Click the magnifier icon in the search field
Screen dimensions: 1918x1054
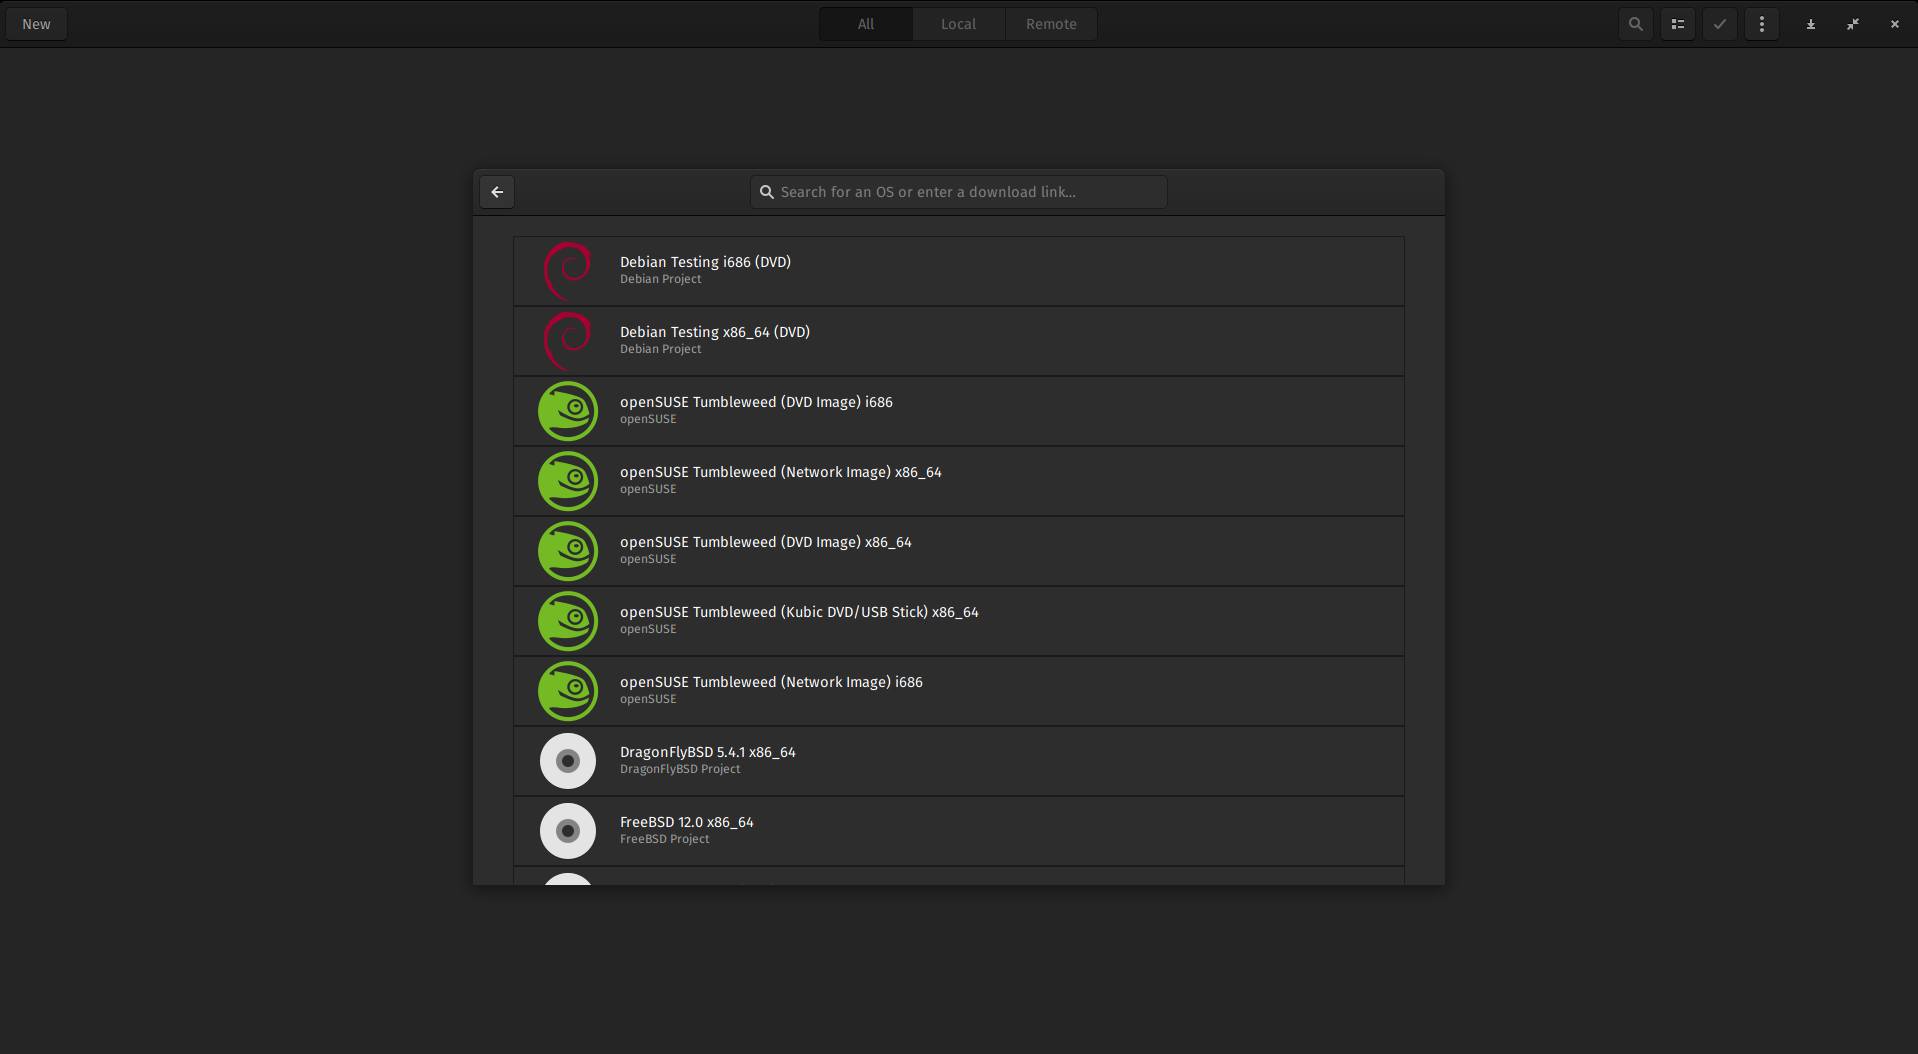(767, 192)
